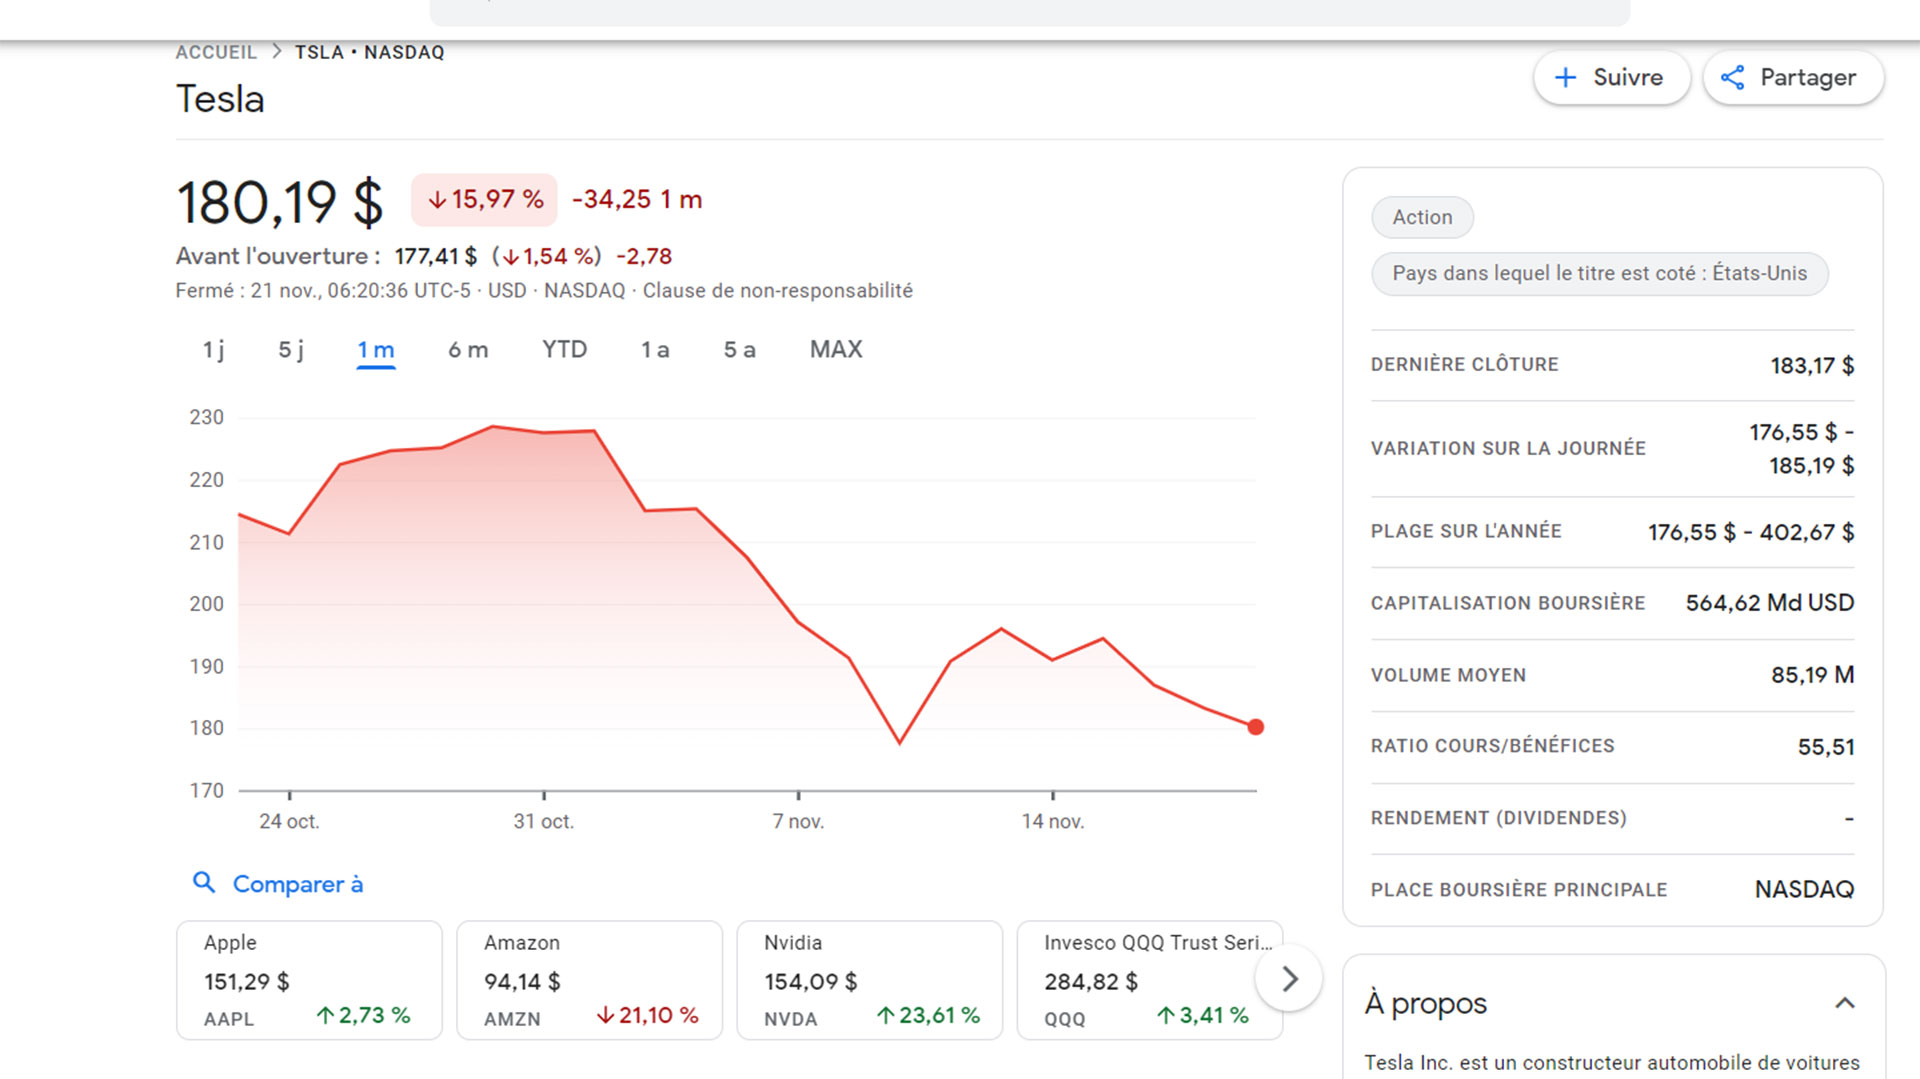Click the PLAGE SUR L'ANNÉE label
The width and height of the screenshot is (1920, 1079).
tap(1466, 531)
